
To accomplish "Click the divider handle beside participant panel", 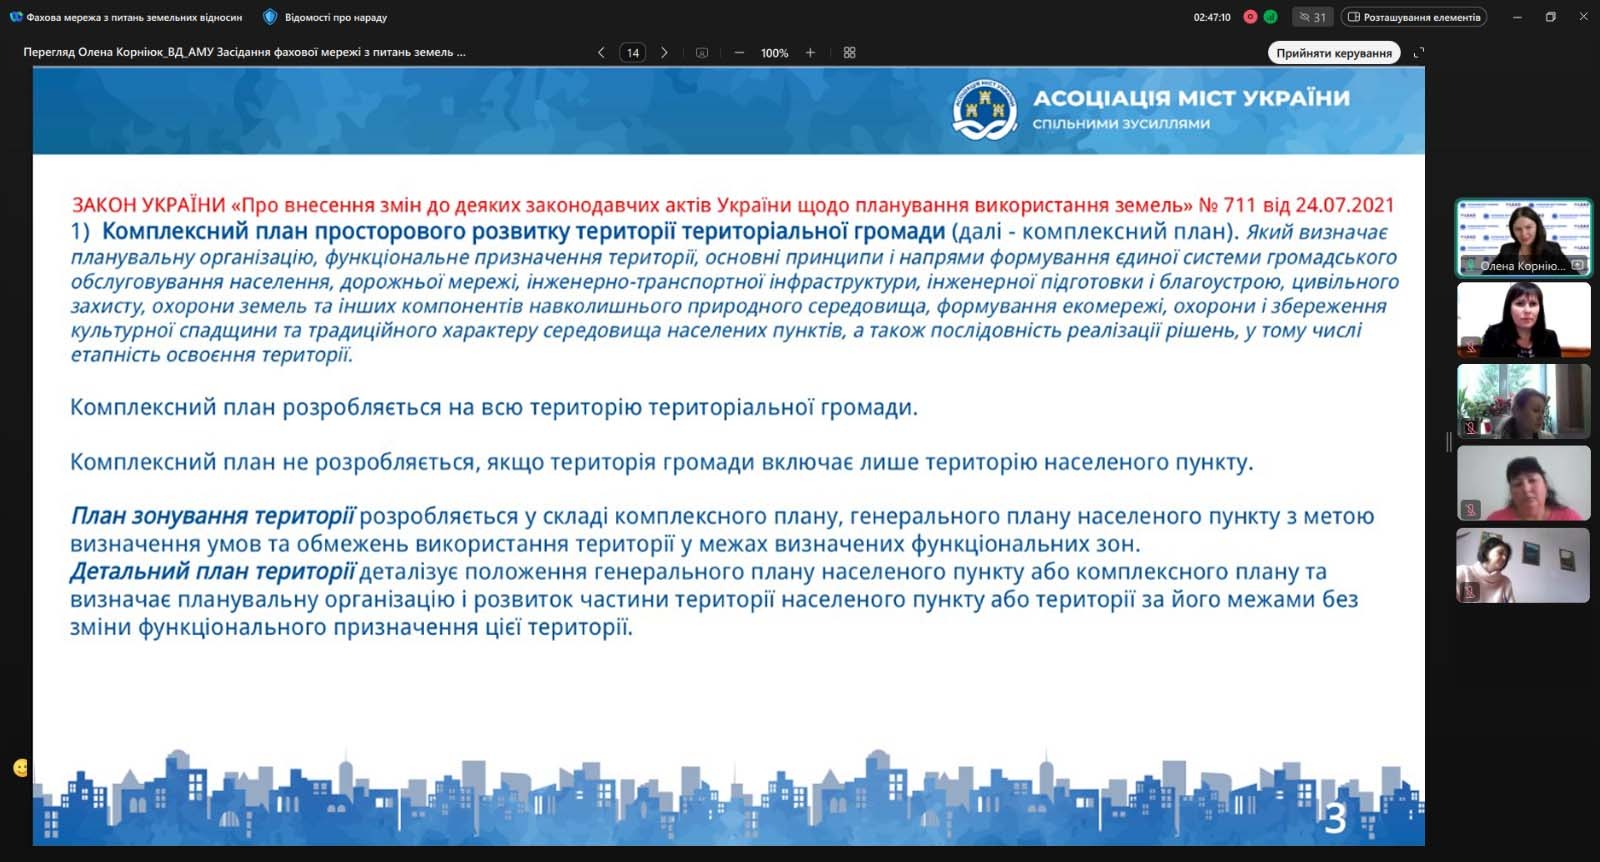I will coord(1448,441).
